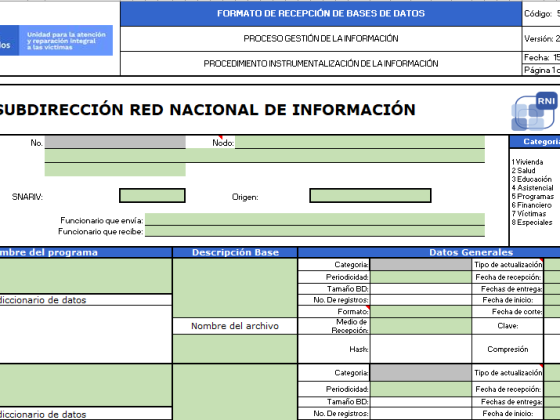
Task: Select the 3 Educación category entry
Action: click(531, 179)
